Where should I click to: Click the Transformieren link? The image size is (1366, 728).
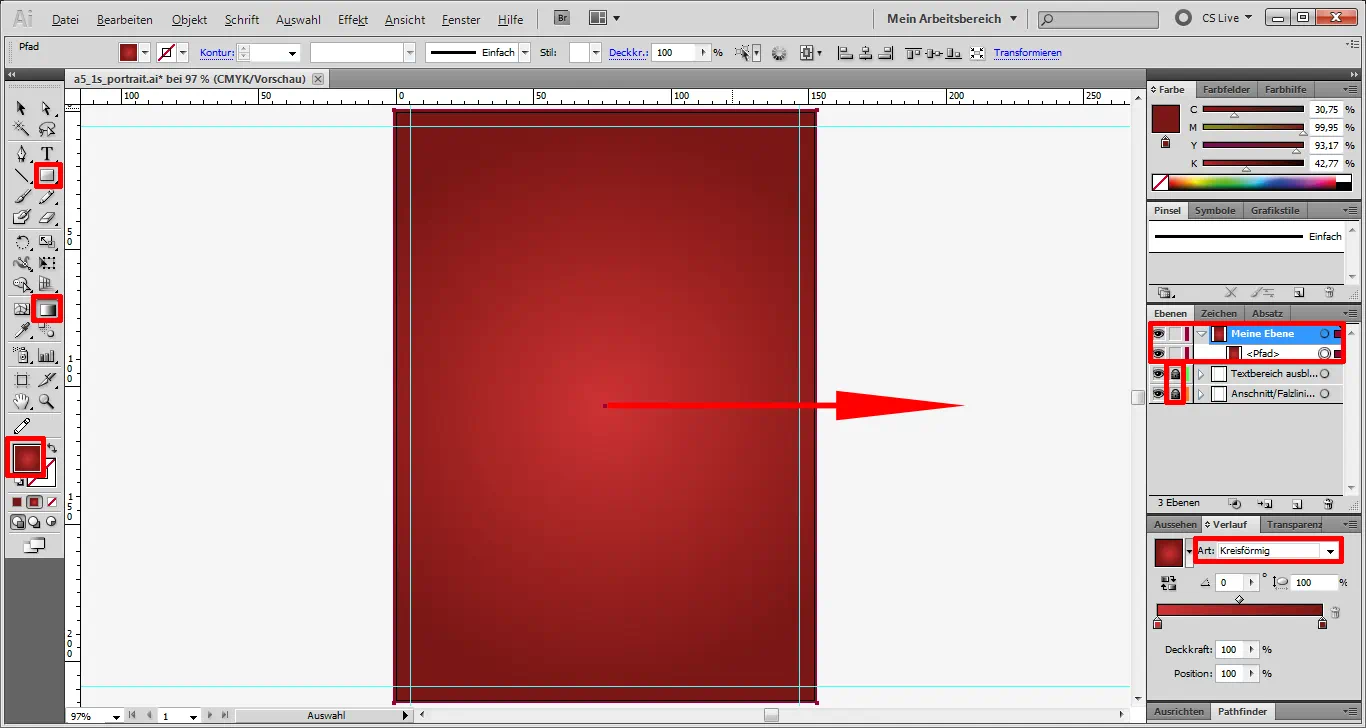1027,52
